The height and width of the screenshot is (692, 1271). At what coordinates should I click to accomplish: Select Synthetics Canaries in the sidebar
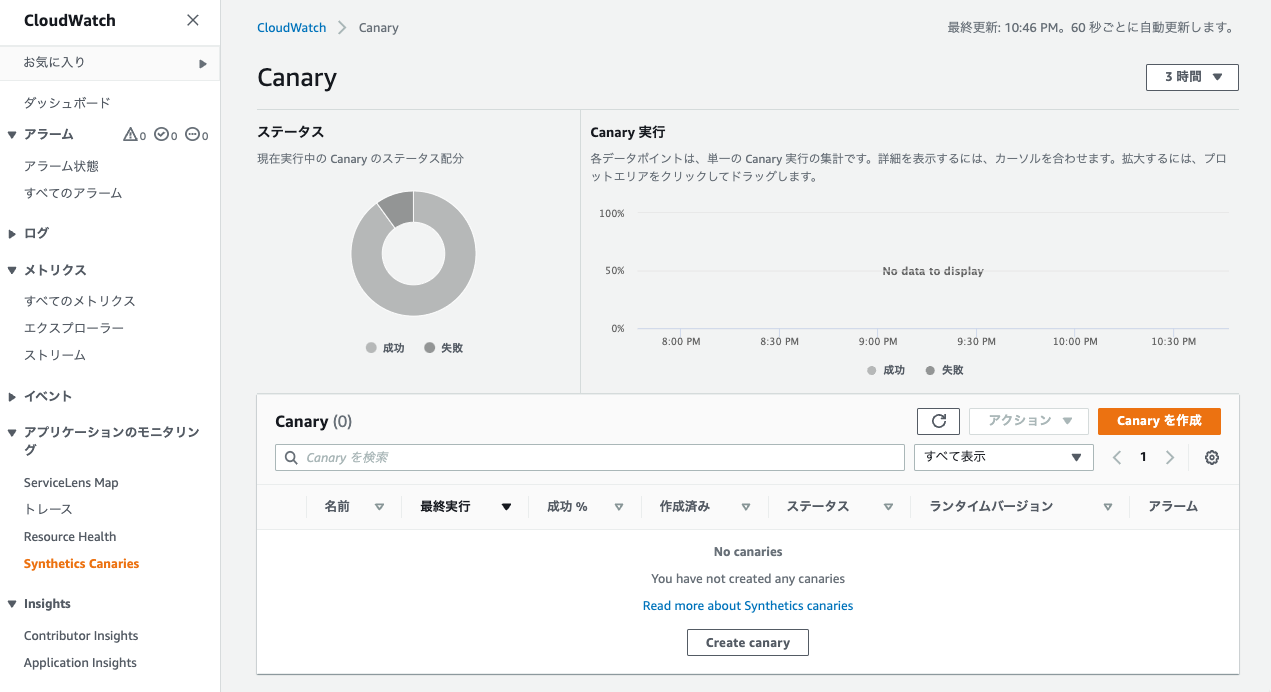pyautogui.click(x=82, y=564)
